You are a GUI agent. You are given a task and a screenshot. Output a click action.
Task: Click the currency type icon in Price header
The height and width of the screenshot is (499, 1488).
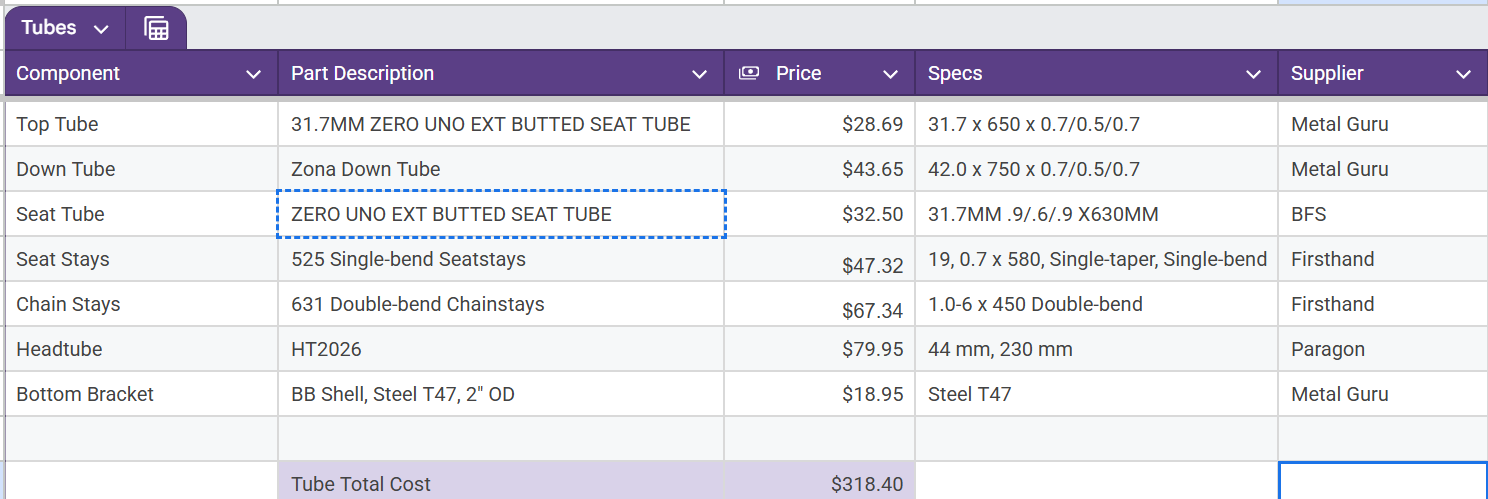[748, 73]
